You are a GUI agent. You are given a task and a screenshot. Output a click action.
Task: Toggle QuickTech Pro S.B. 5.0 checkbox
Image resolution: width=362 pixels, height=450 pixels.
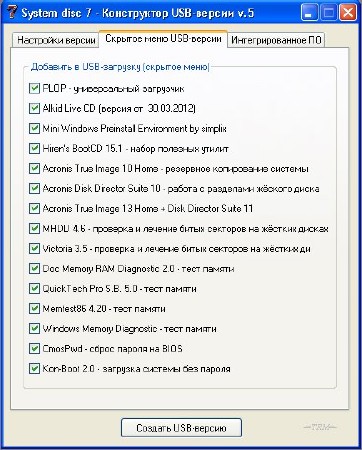pos(34,288)
